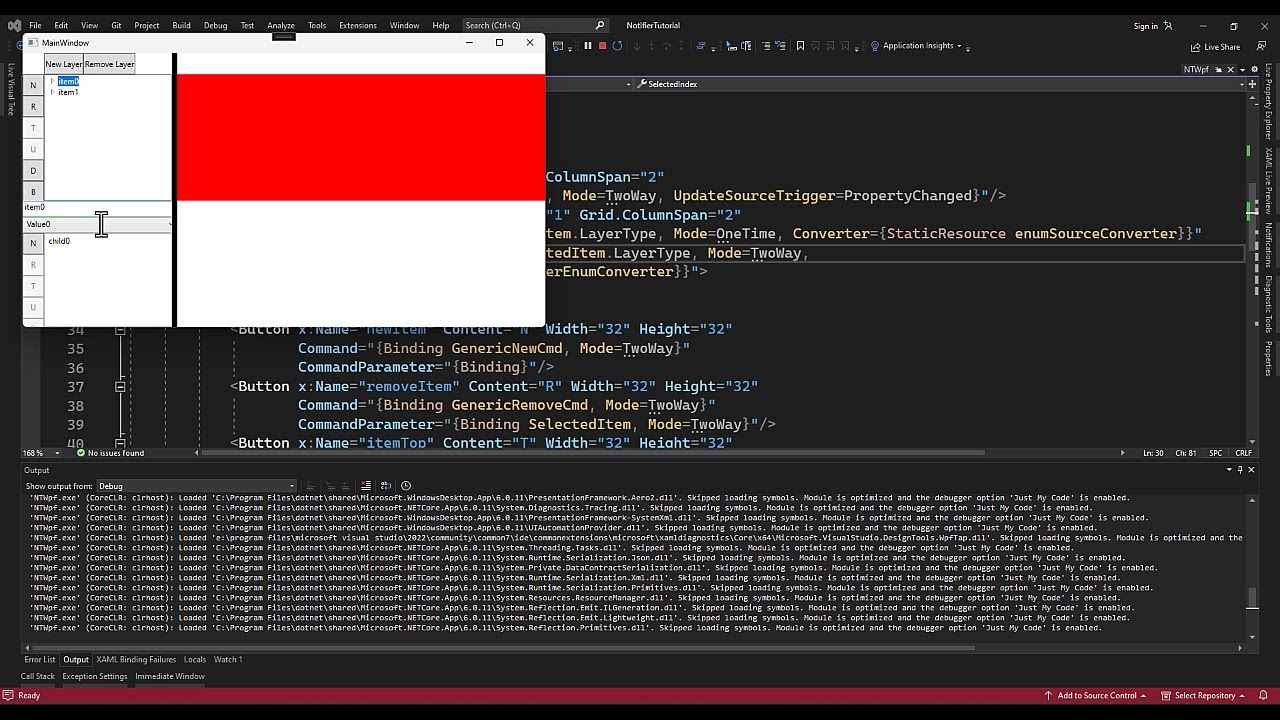Open the File menu
The width and height of the screenshot is (1280, 720).
35,25
